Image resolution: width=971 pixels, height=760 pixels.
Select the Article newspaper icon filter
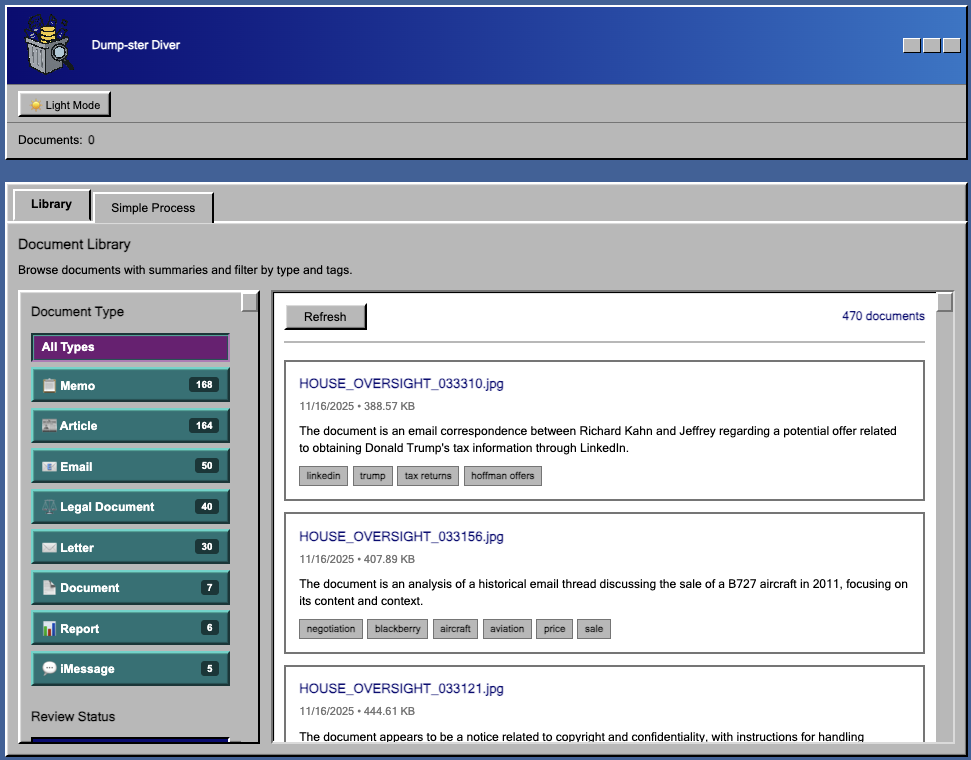coord(49,426)
